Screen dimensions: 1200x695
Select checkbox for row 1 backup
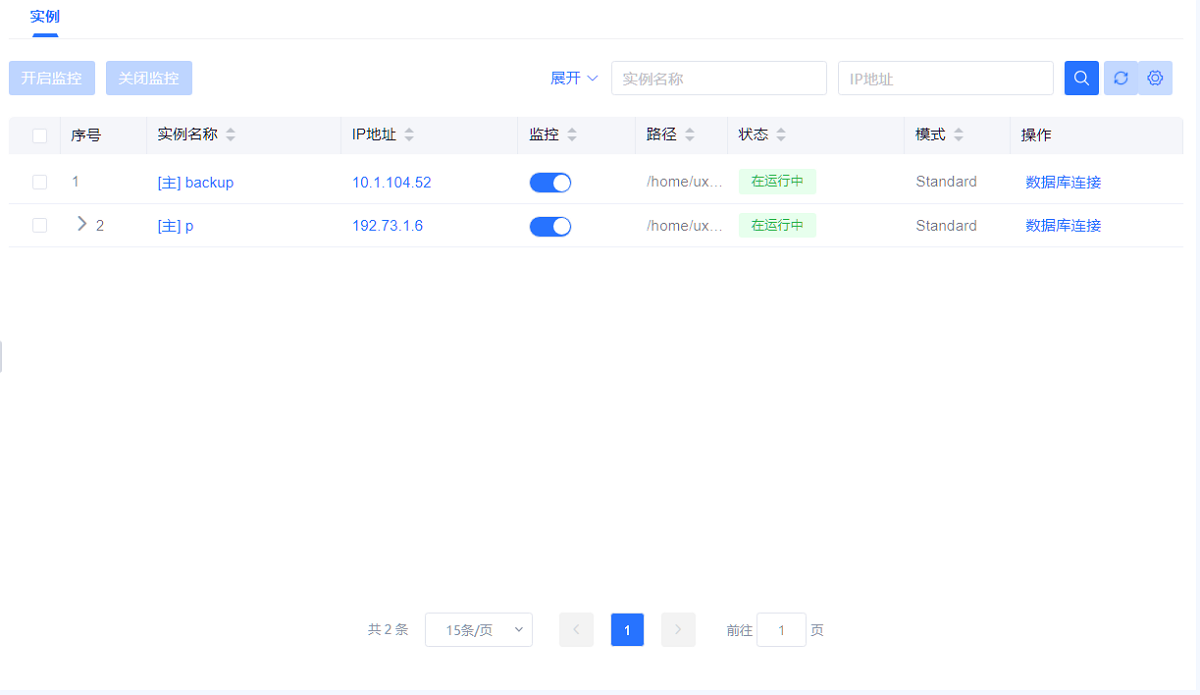coord(40,182)
